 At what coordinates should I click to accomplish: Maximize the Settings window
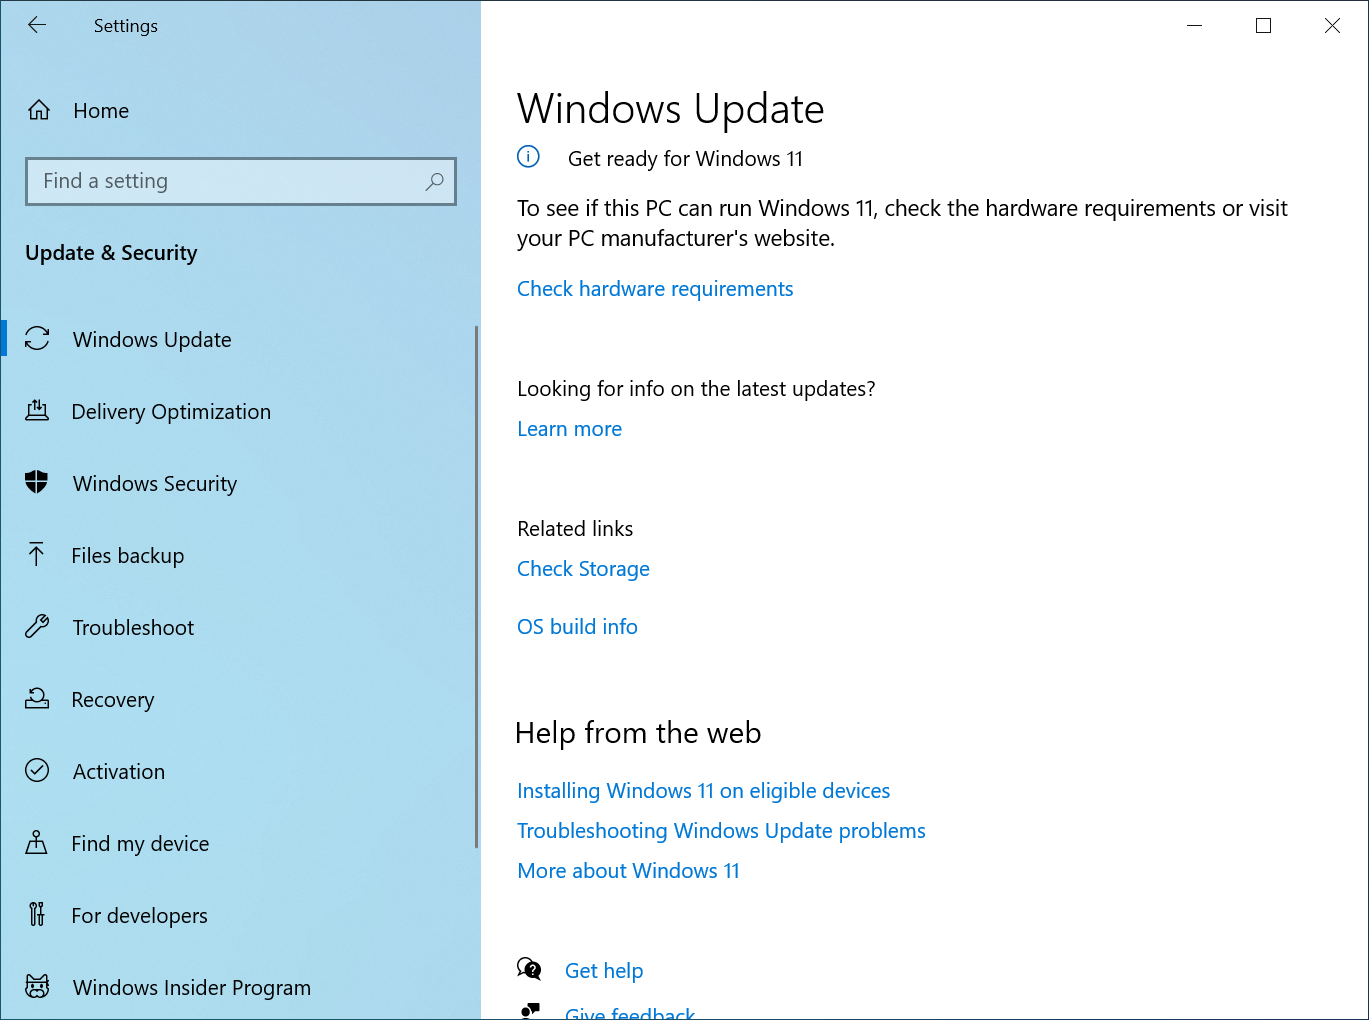click(1263, 26)
